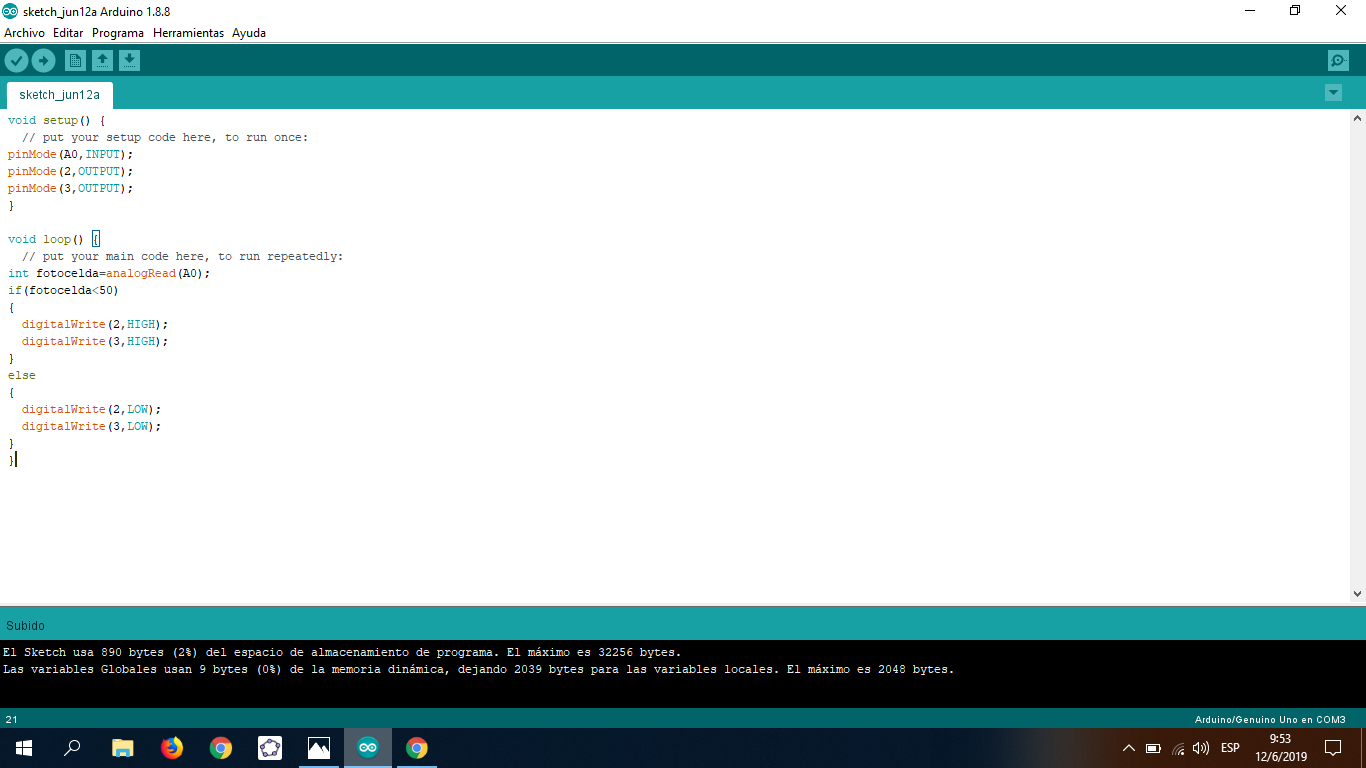Show hidden tray icons chevron
This screenshot has height=768, width=1366.
[x=1129, y=748]
